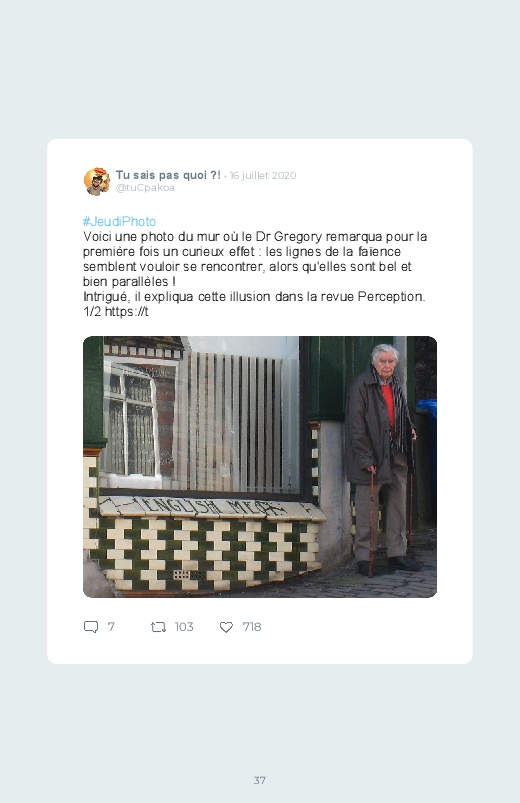Viewport: 520px width, 803px height.
Task: Click the elderly man in the photo
Action: [x=382, y=458]
